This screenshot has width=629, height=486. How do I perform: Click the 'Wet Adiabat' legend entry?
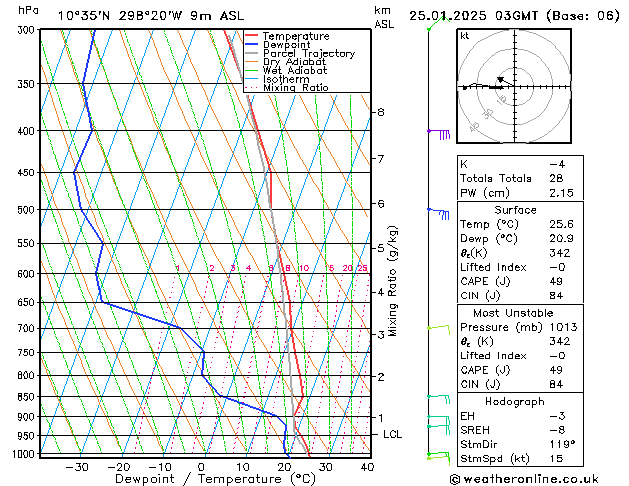(295, 71)
